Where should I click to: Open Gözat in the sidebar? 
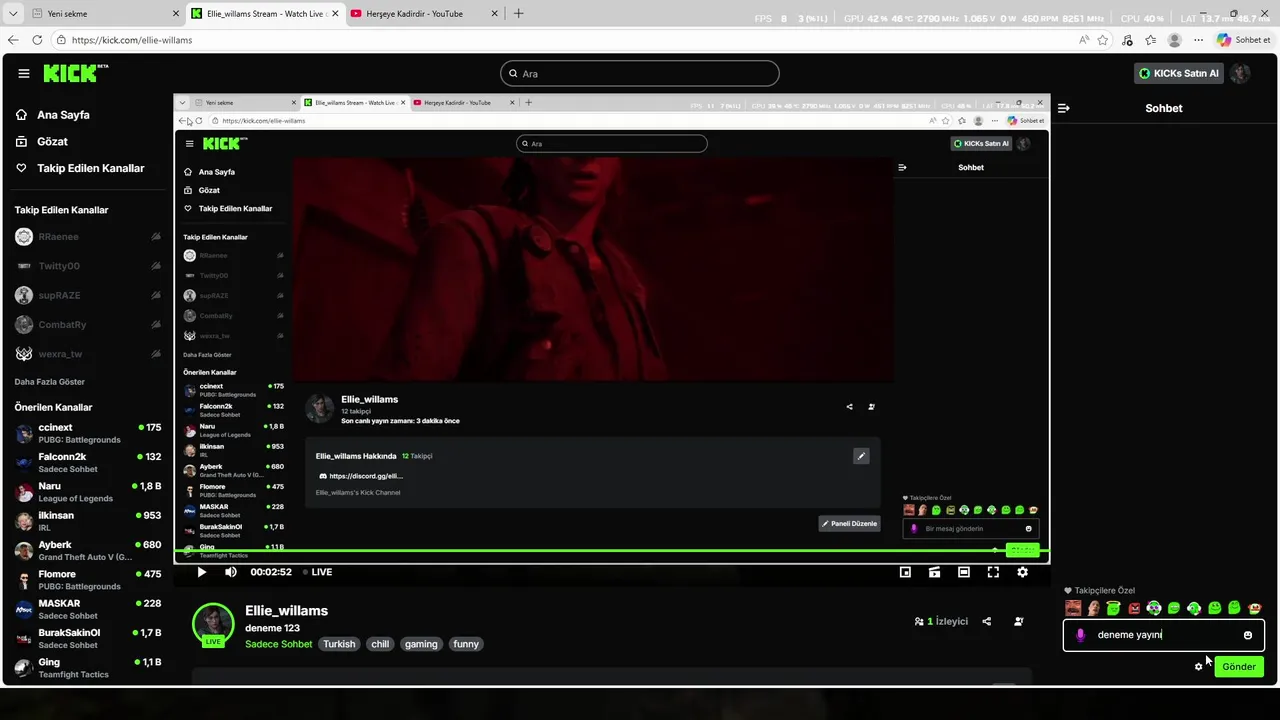click(x=52, y=142)
